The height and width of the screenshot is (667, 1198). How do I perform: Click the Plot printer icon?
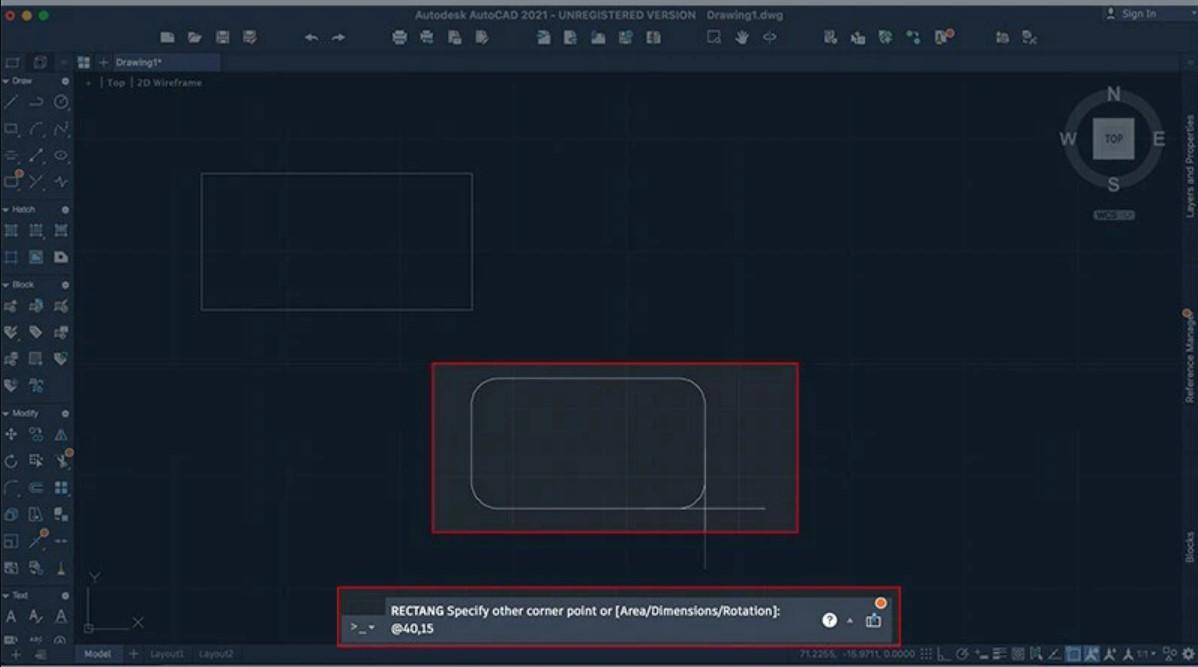(x=400, y=37)
